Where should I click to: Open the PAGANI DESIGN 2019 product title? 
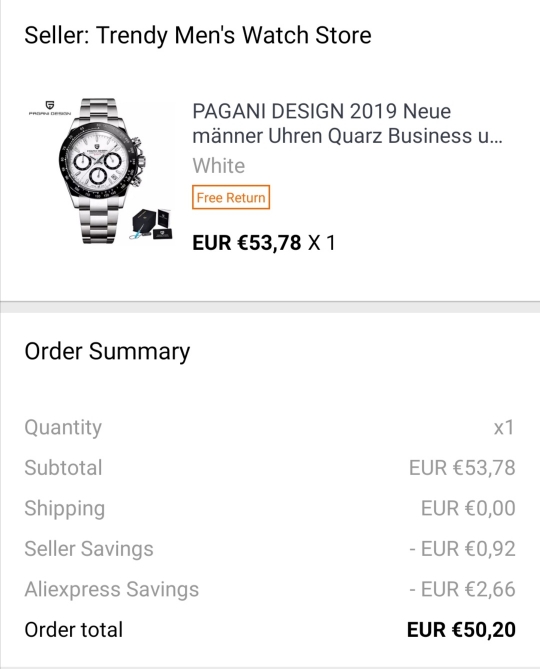coord(347,124)
